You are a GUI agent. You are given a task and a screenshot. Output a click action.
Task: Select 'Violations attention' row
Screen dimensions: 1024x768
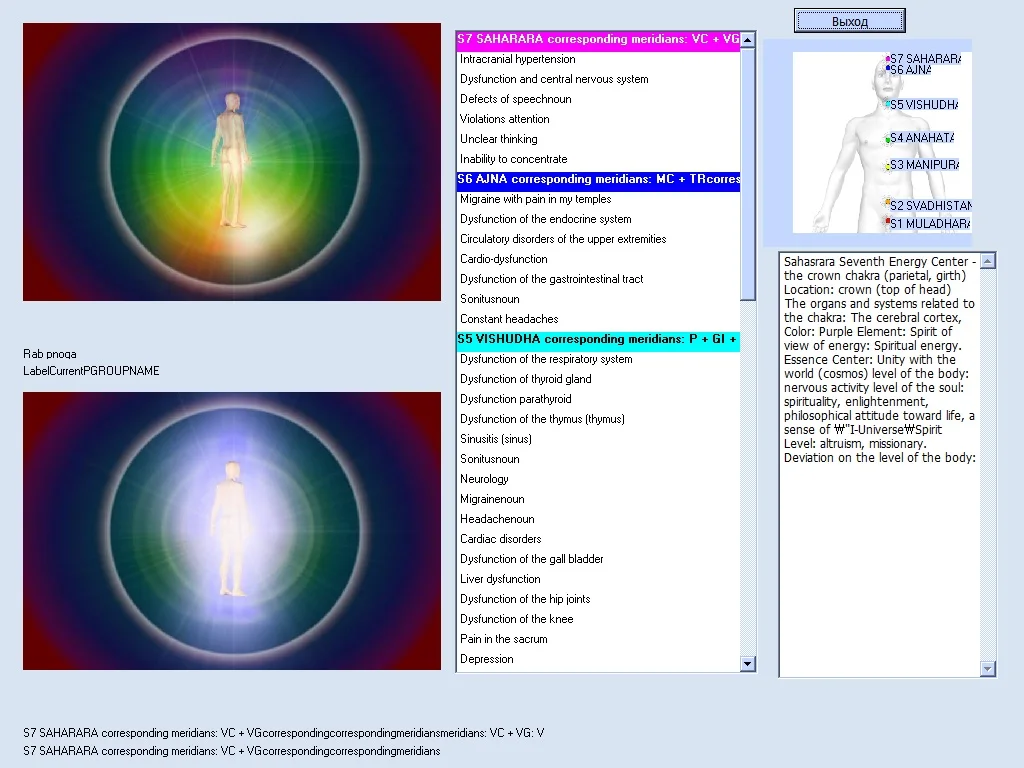pos(598,119)
